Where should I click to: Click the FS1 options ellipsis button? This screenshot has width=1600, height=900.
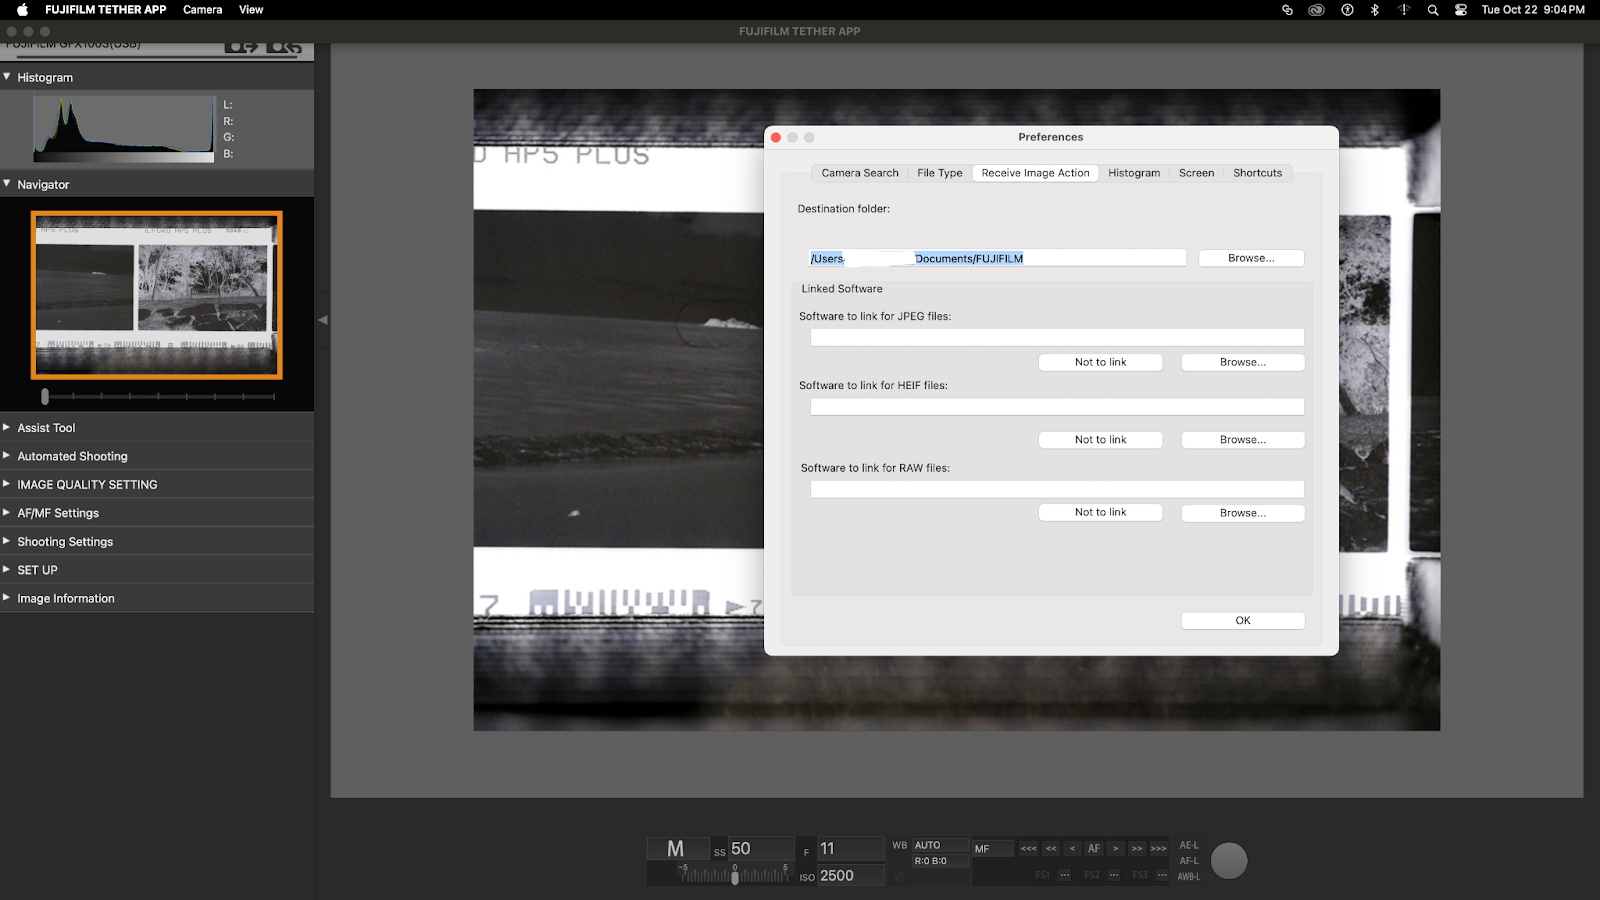tap(1065, 875)
